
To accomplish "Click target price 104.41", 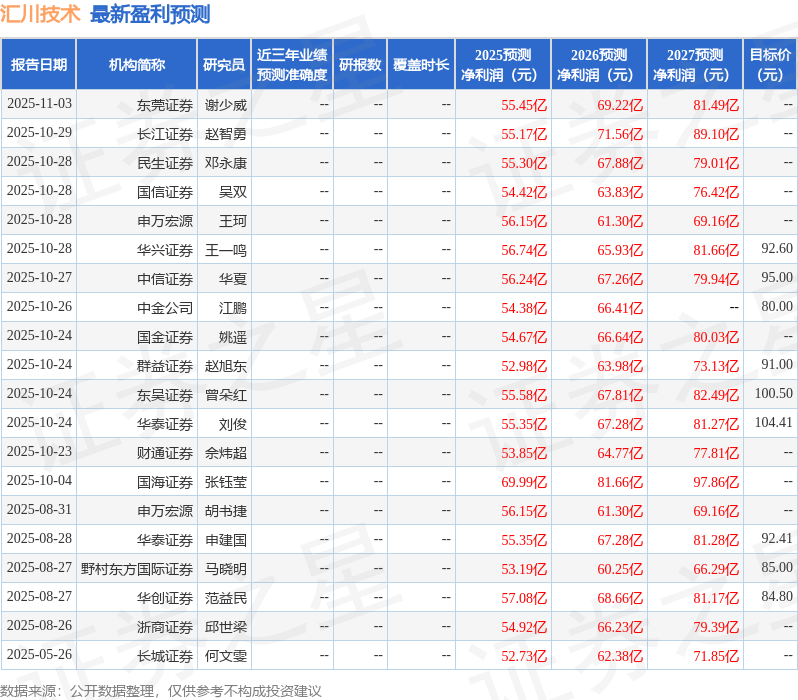I will tap(774, 423).
